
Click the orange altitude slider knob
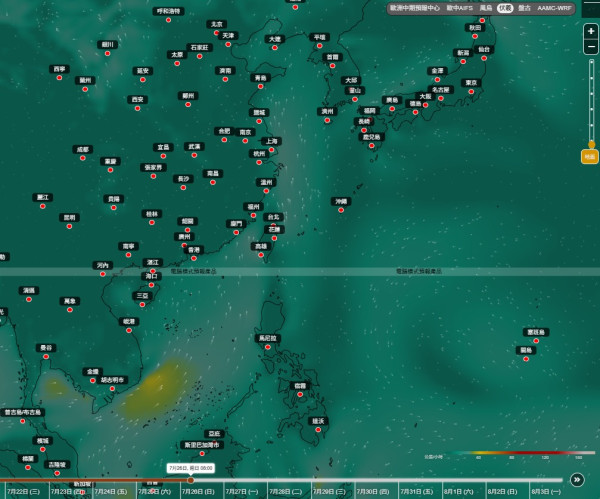pos(592,144)
